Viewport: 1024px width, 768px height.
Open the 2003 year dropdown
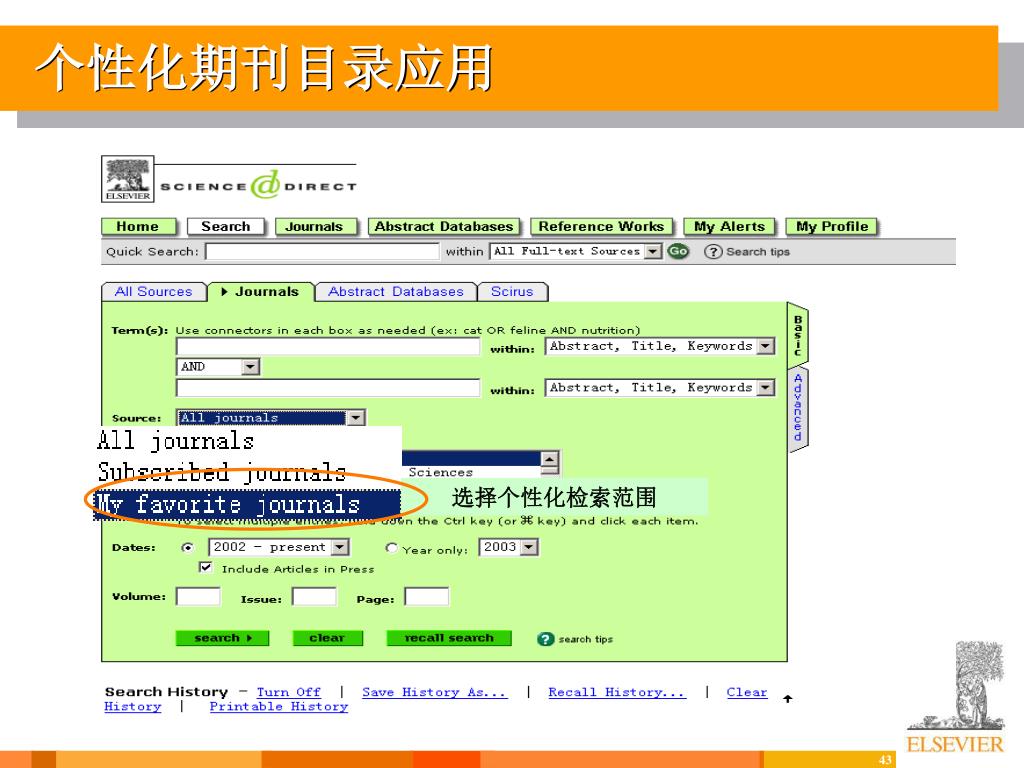pos(509,547)
